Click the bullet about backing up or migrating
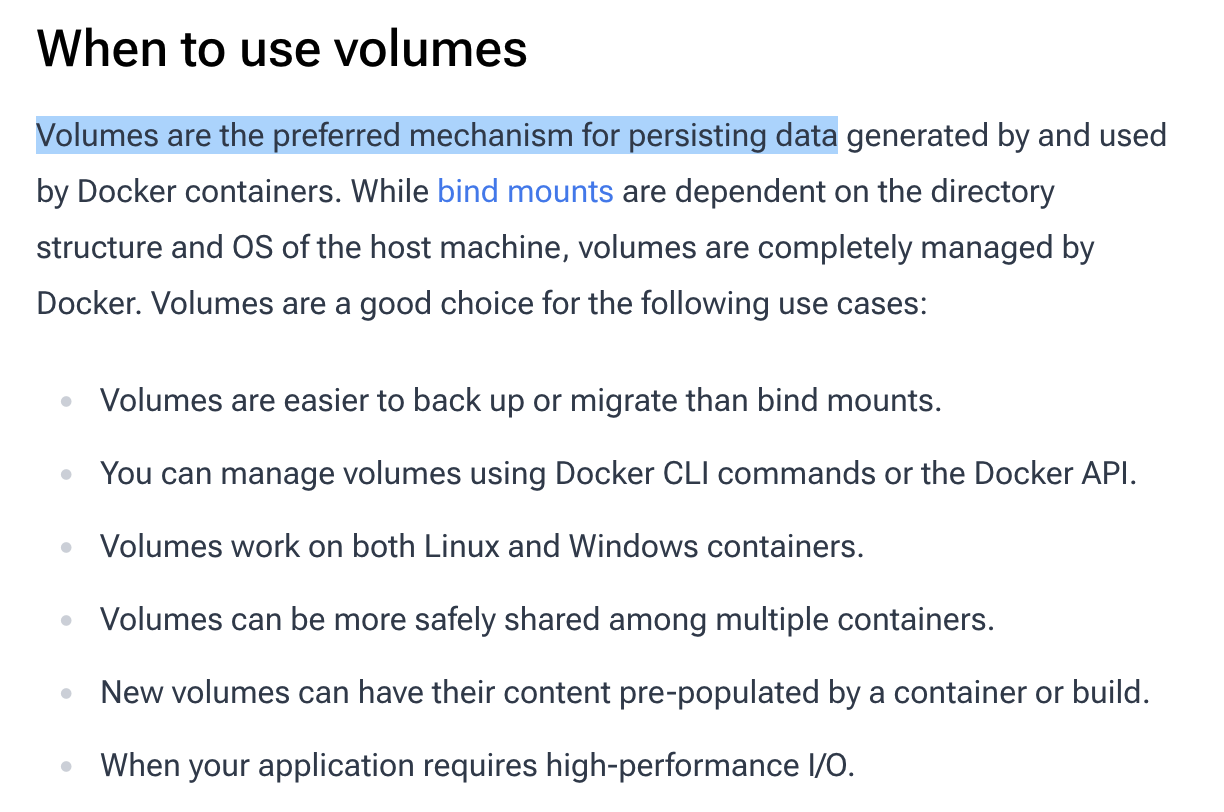1224x812 pixels. [x=520, y=401]
